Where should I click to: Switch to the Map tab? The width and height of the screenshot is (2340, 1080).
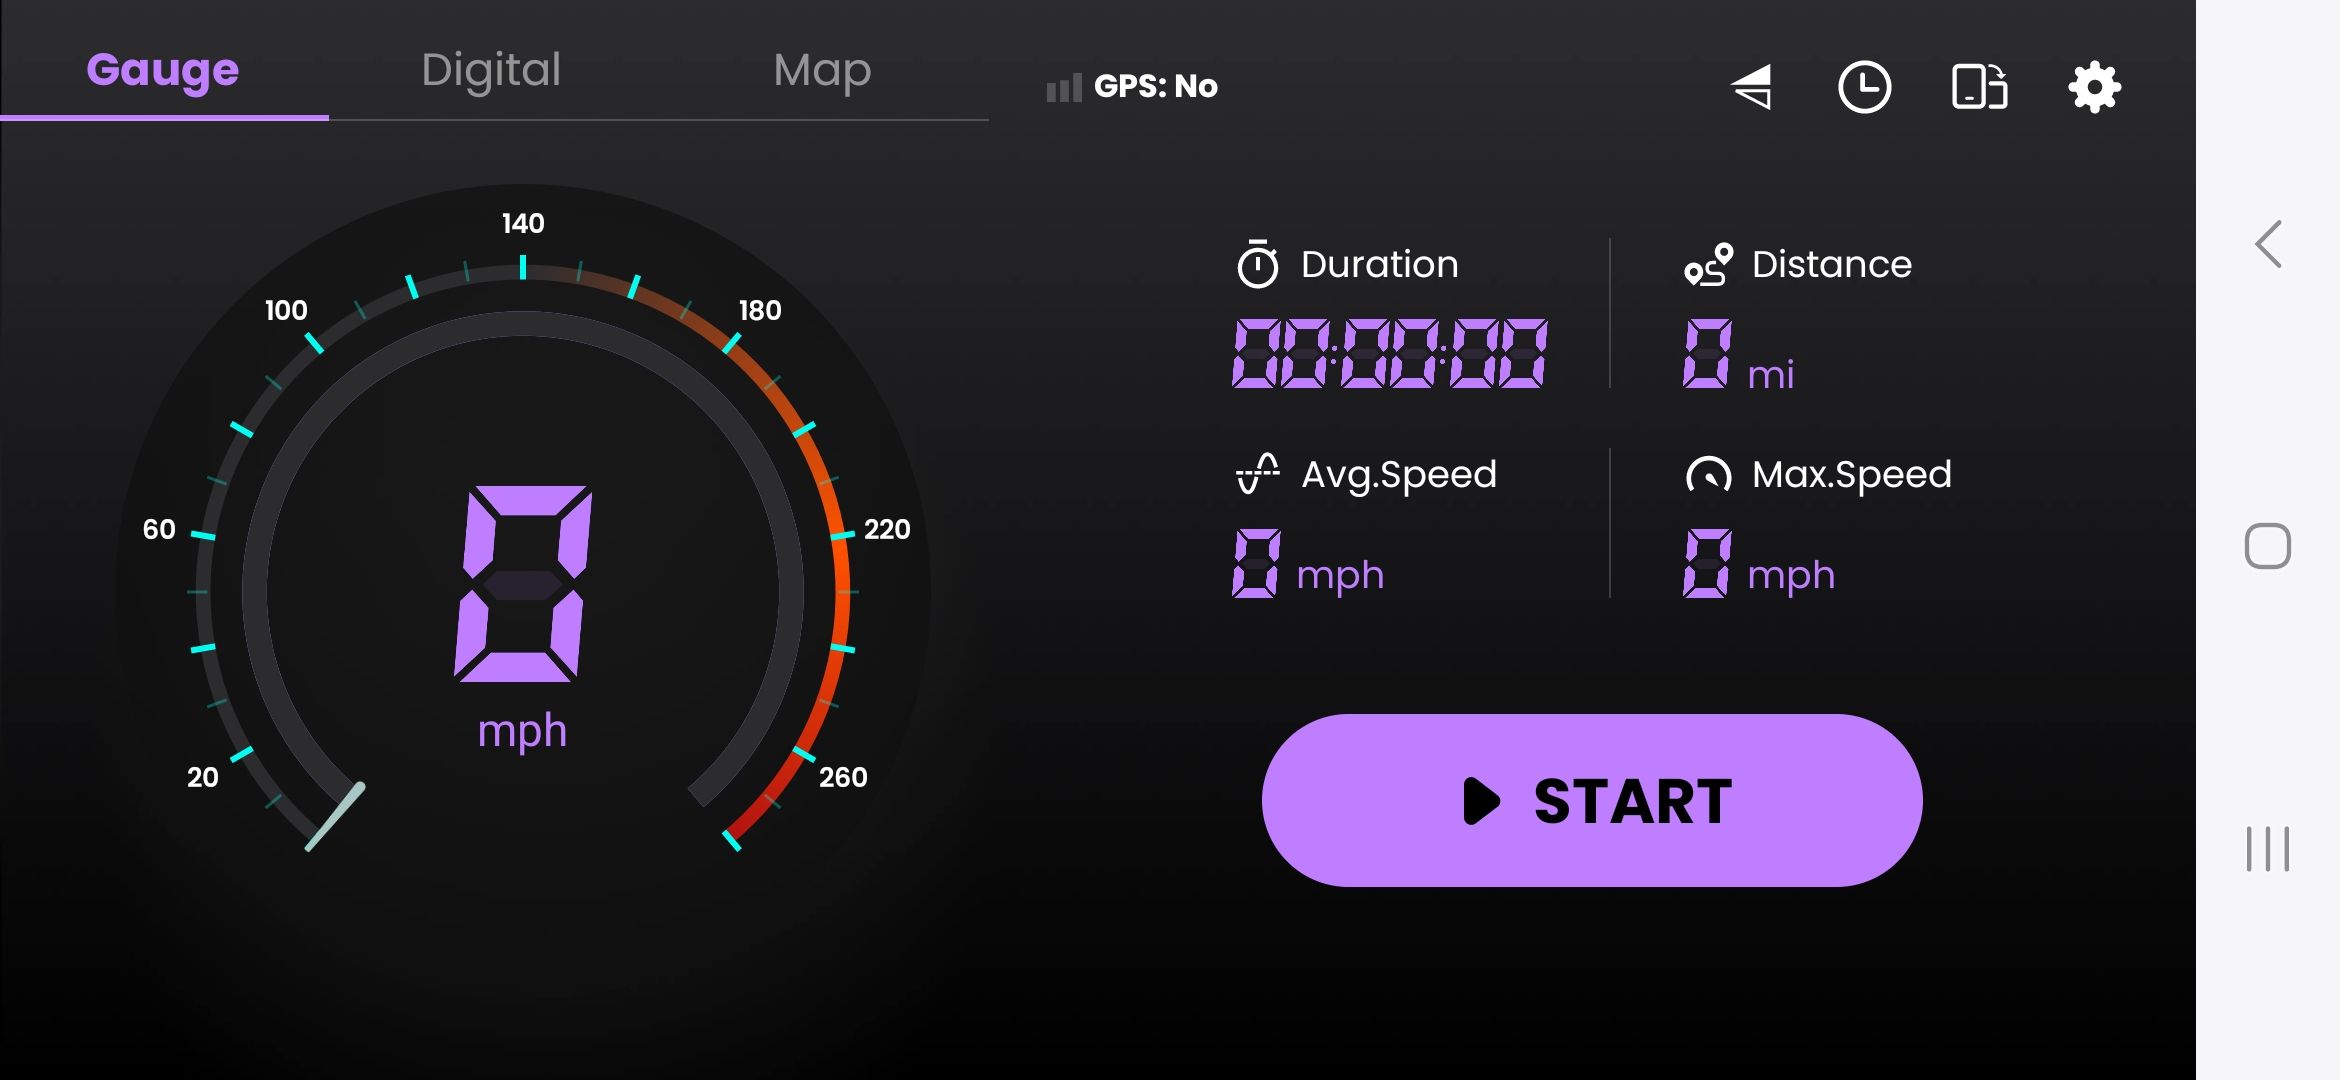point(822,70)
